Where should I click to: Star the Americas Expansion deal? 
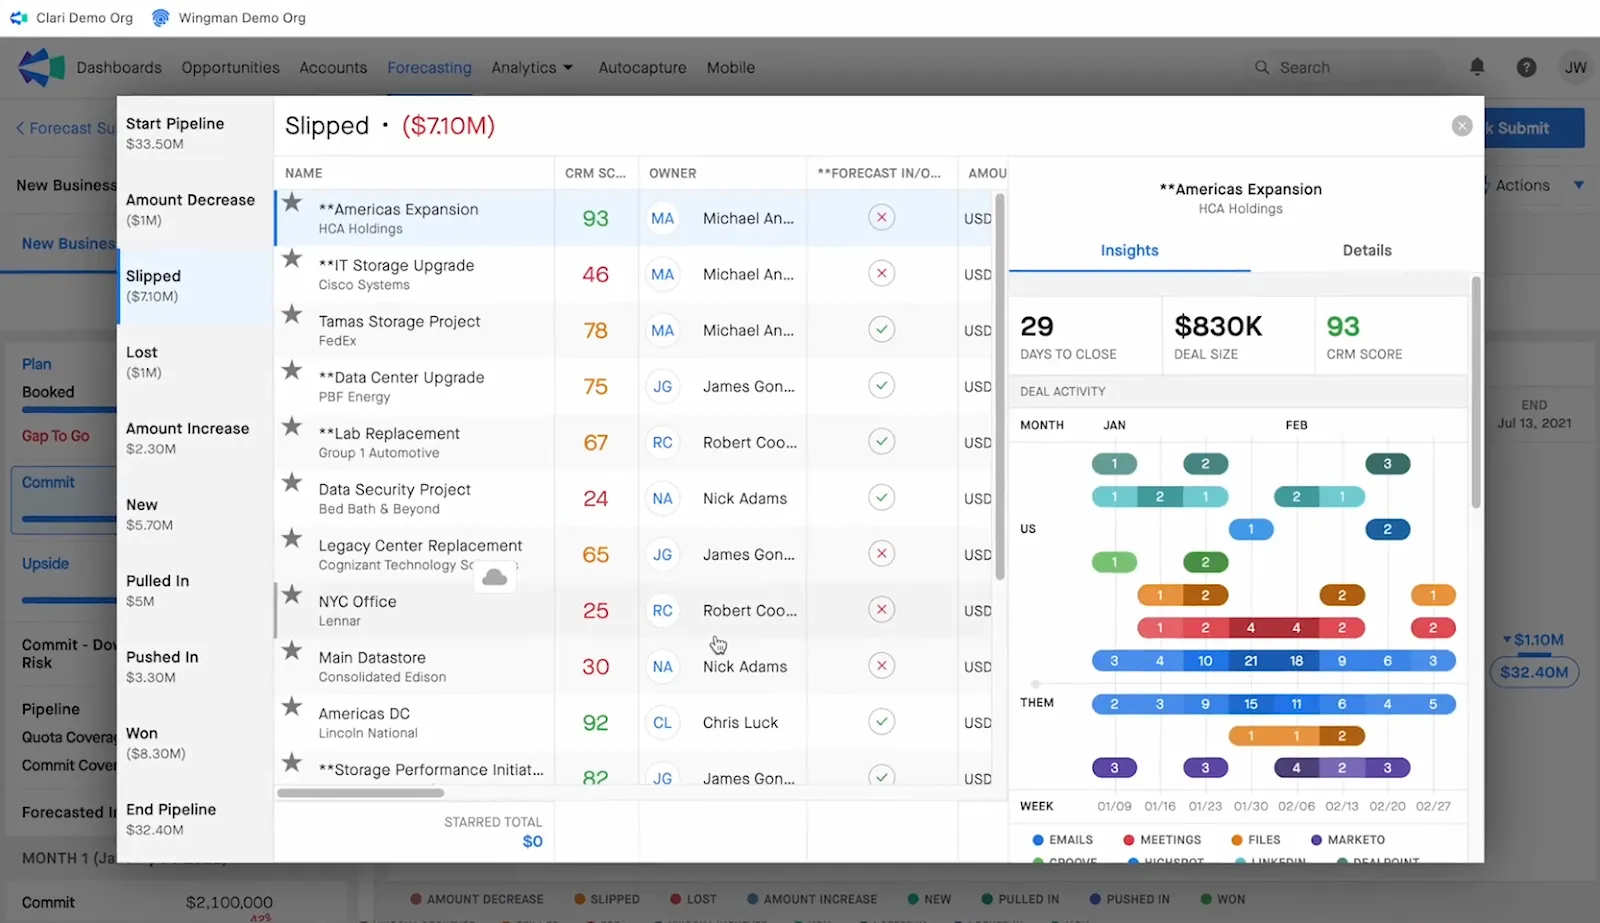(x=292, y=202)
